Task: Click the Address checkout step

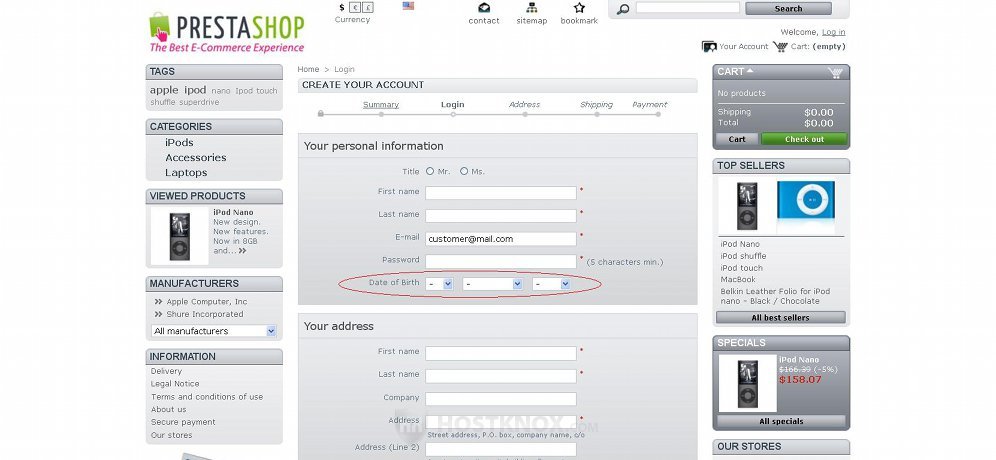Action: (524, 104)
